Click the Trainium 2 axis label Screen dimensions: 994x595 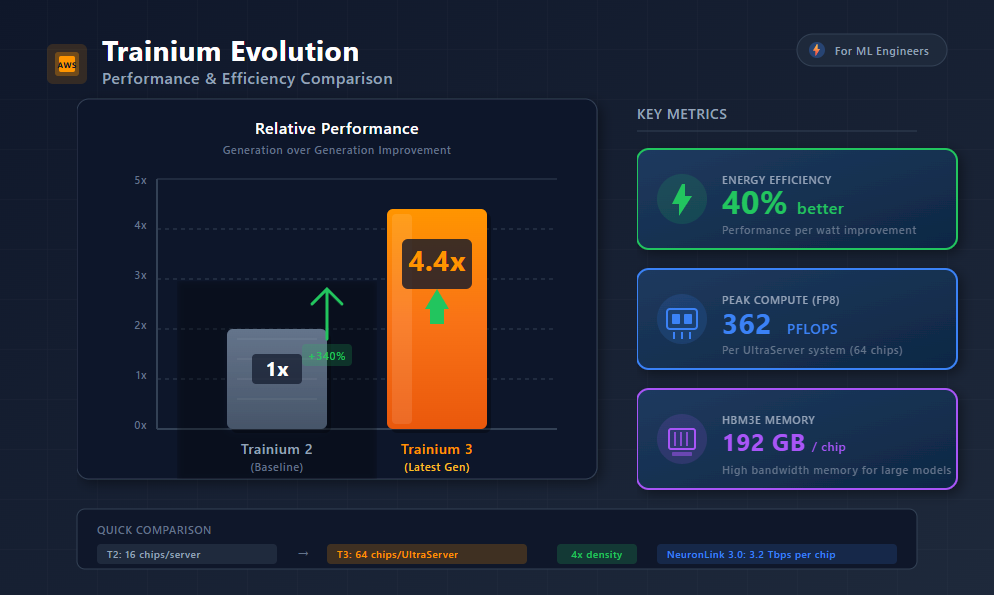[276, 449]
